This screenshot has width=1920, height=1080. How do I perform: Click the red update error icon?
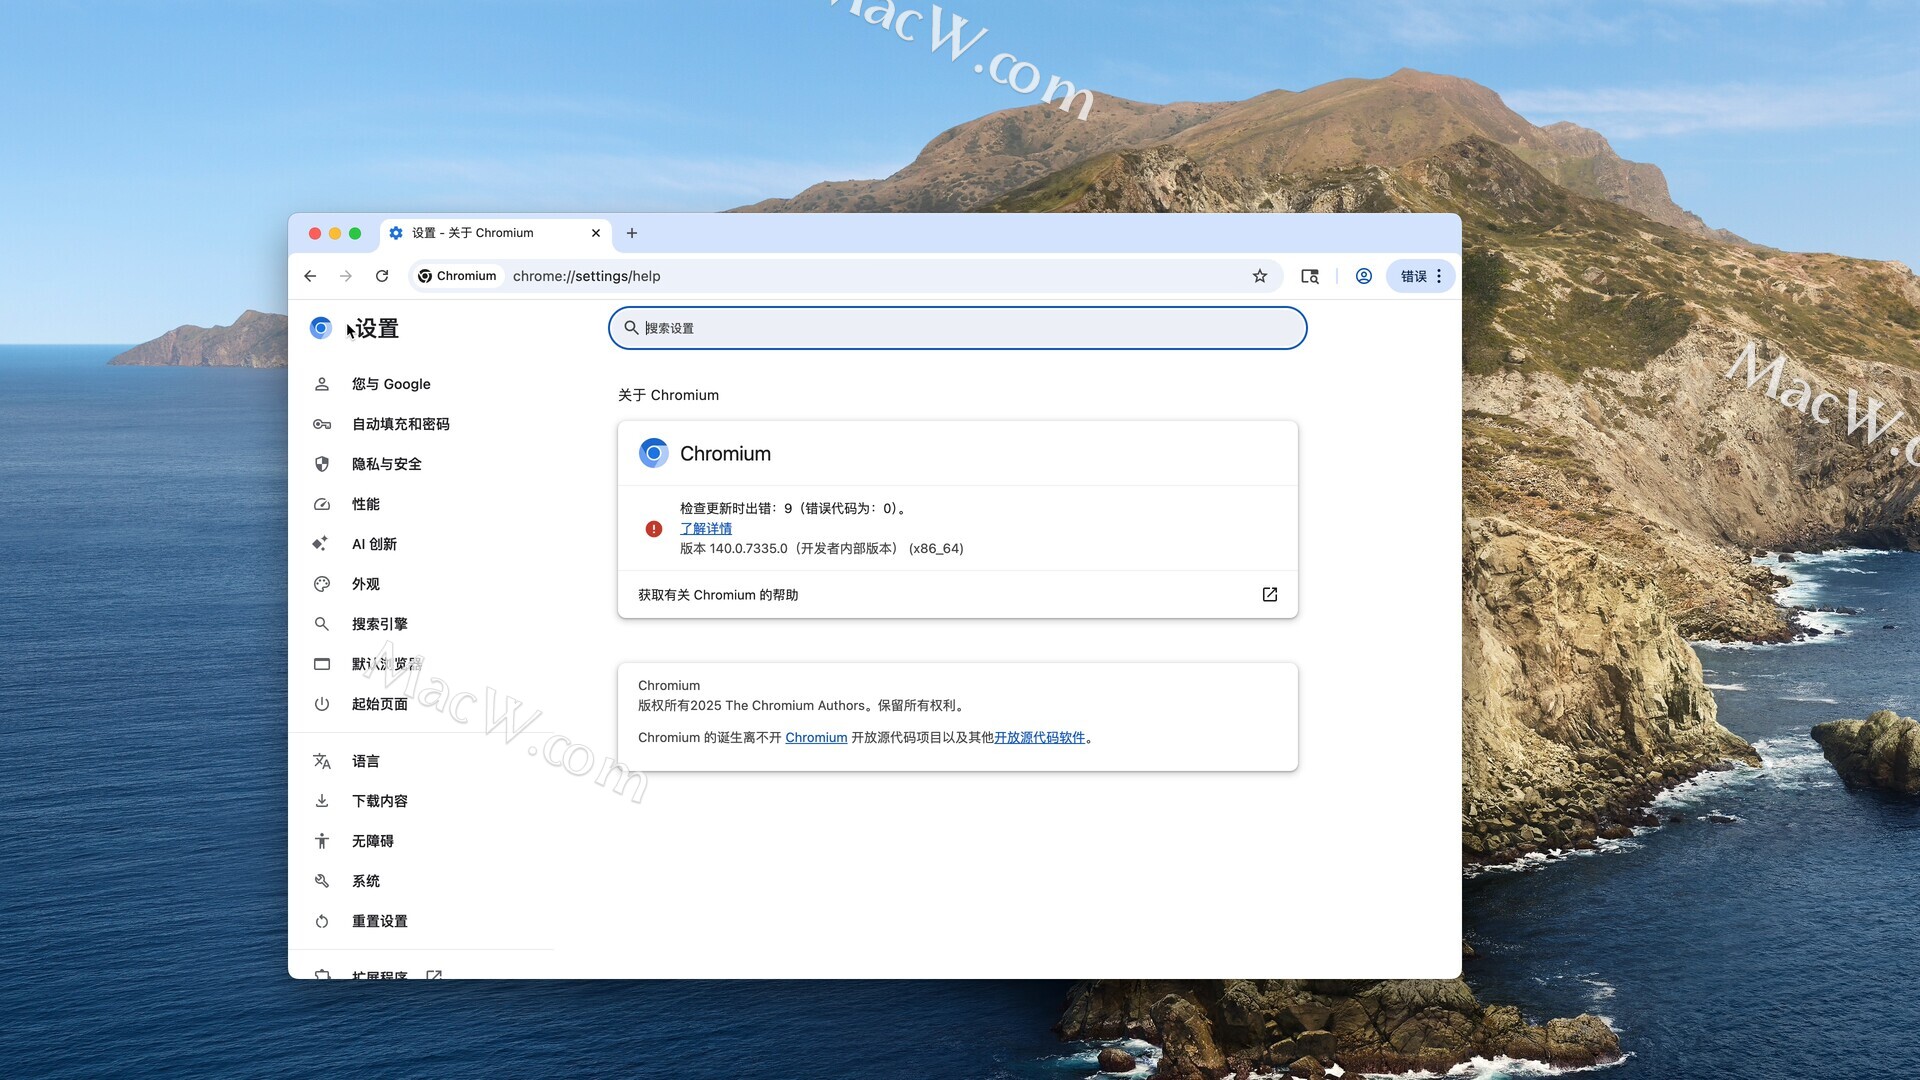pos(654,528)
